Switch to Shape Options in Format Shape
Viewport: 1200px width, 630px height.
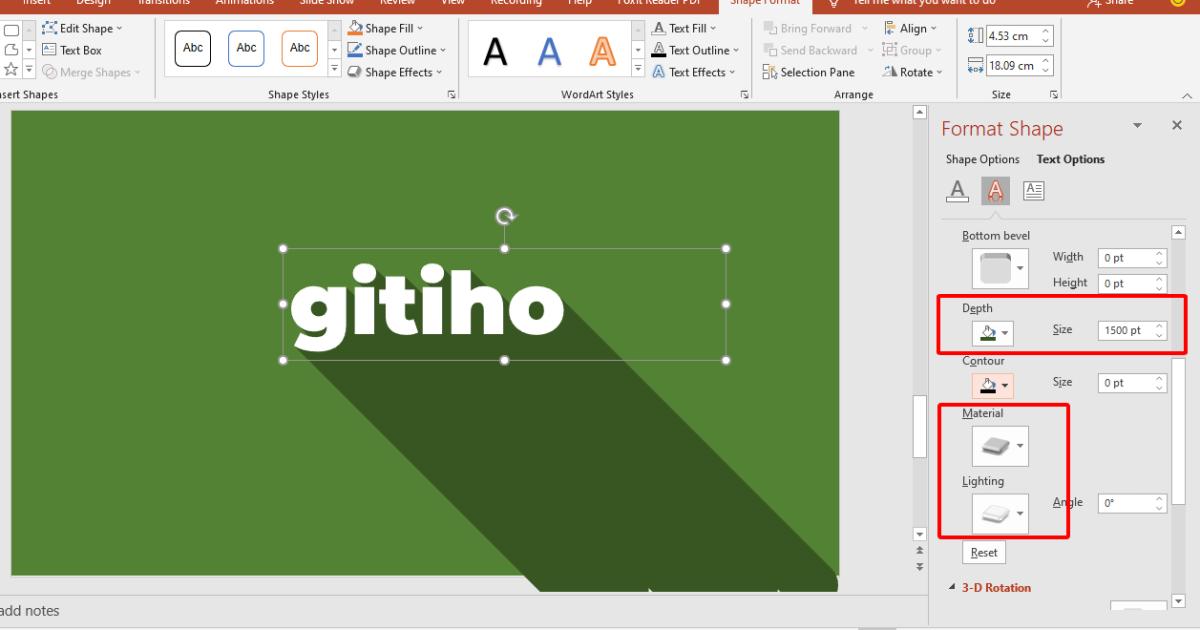[x=982, y=159]
